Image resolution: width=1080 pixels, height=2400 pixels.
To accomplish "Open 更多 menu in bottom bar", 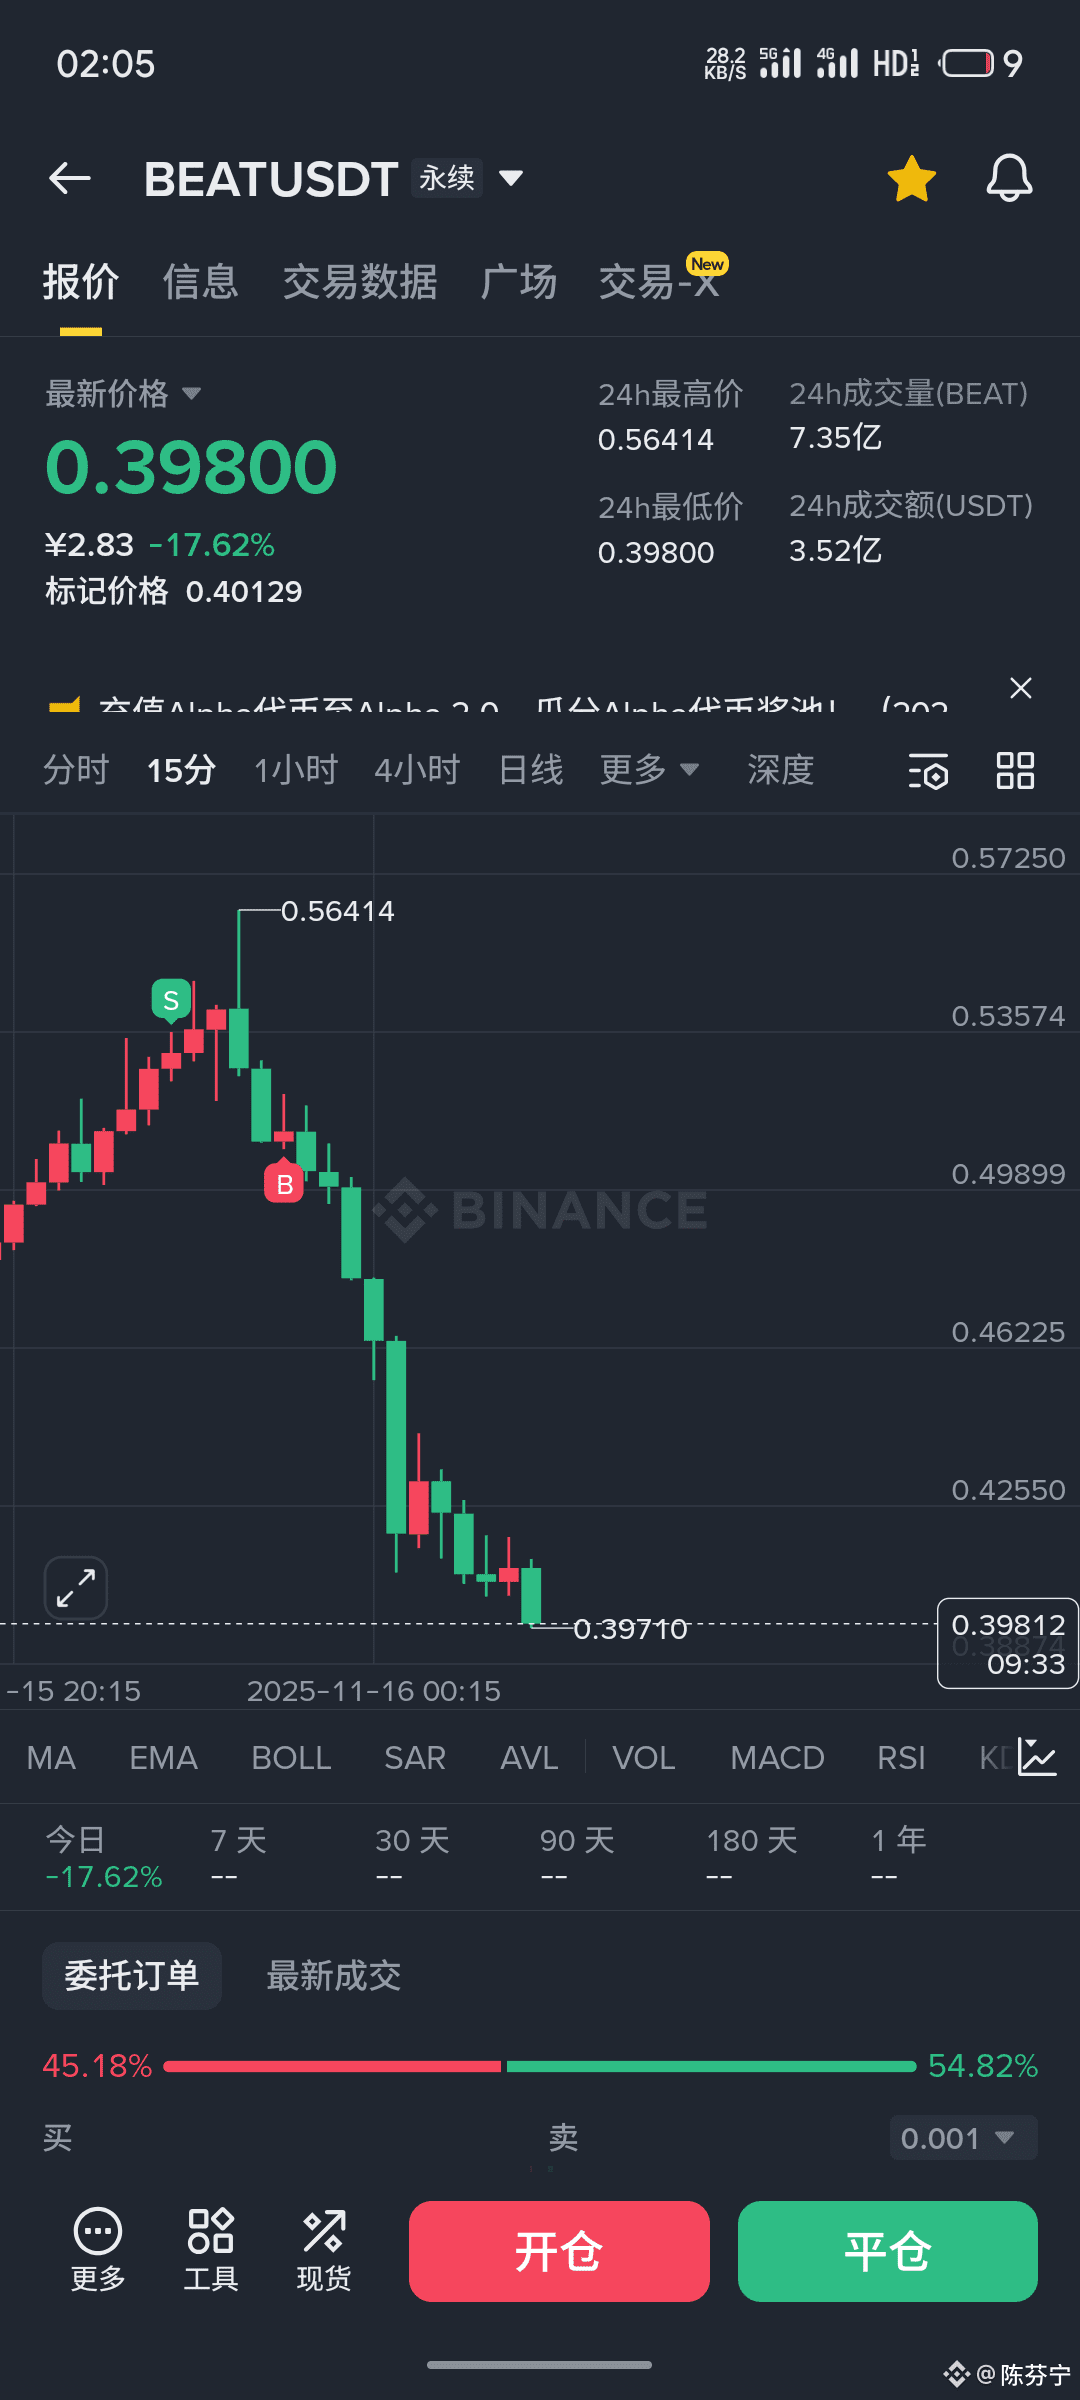I will [x=98, y=2250].
